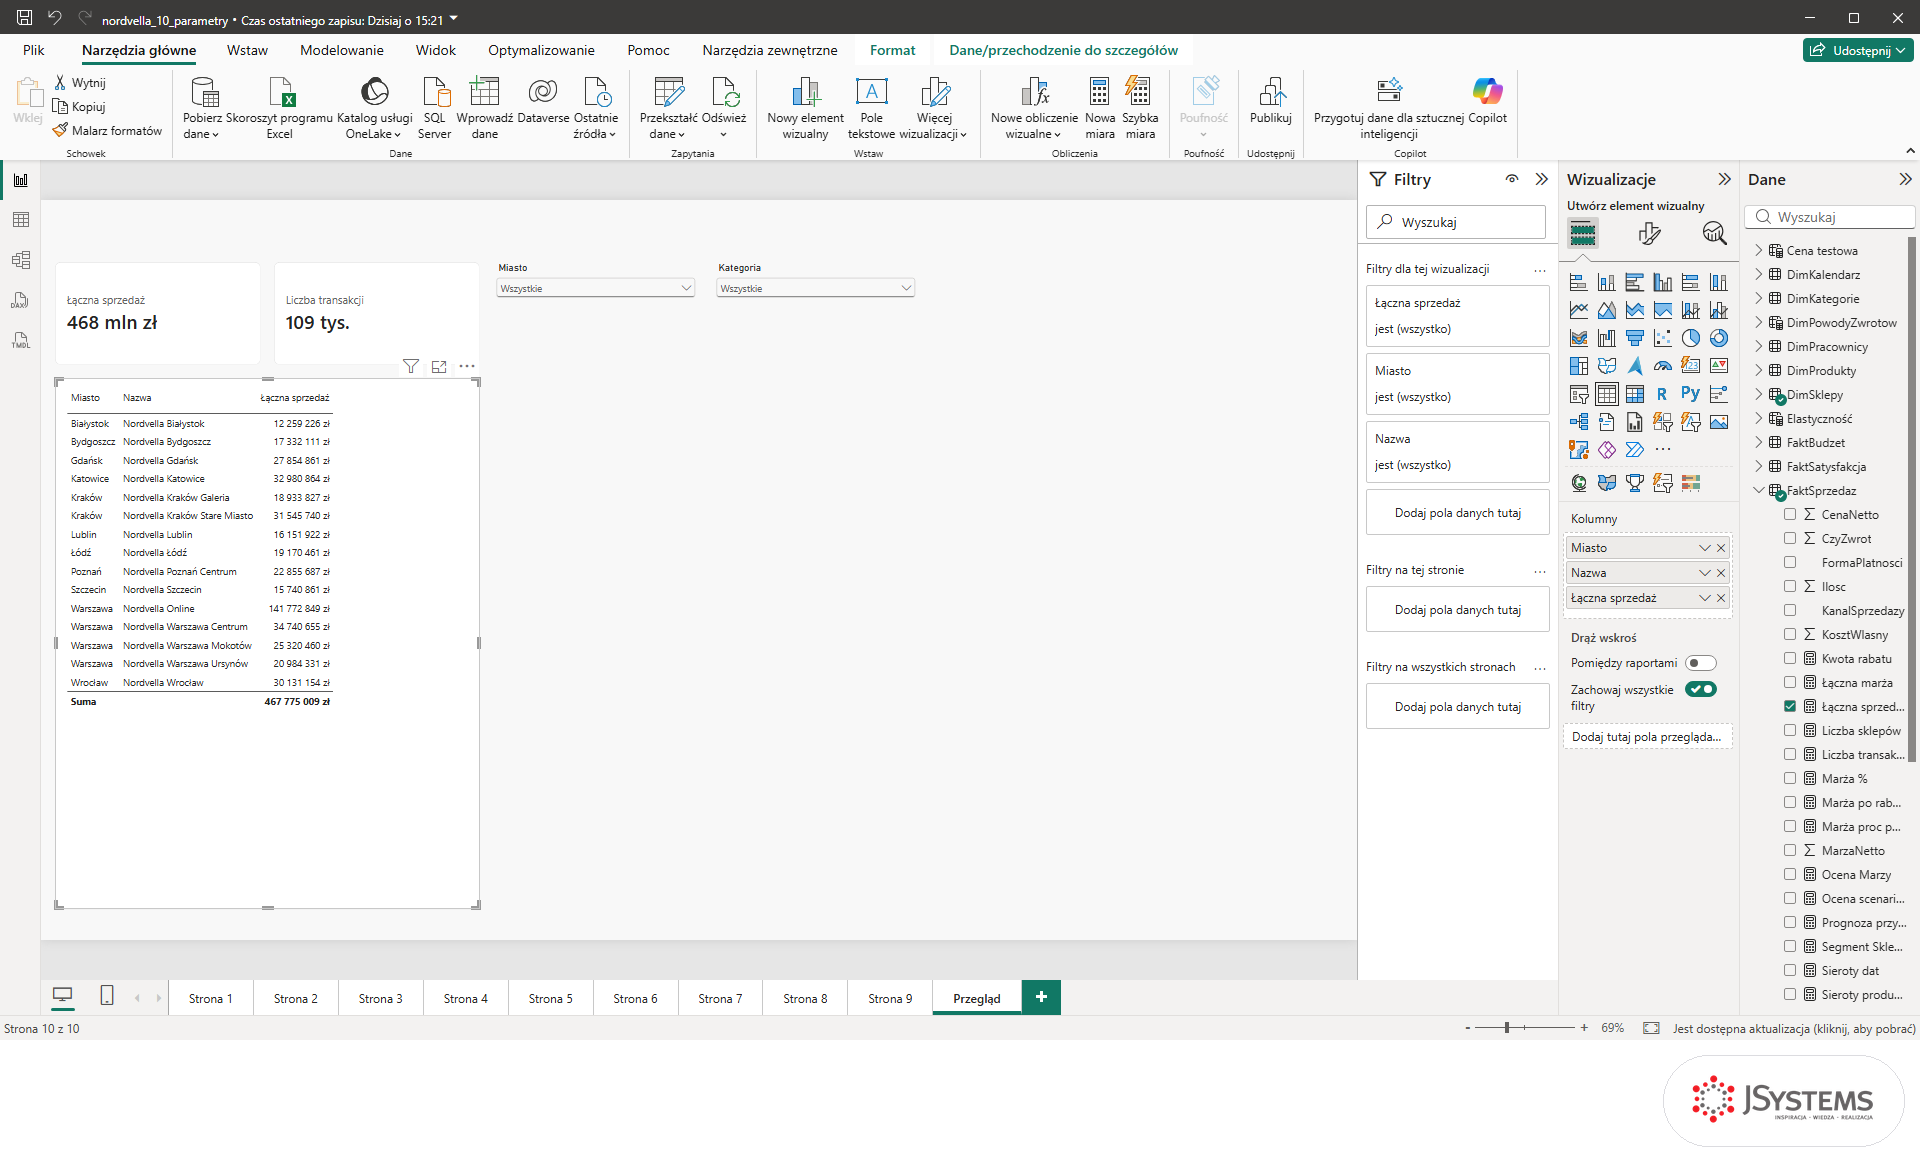Open Copilot from the ribbon
Viewport: 1920px width, 1162px height.
coord(1487,100)
